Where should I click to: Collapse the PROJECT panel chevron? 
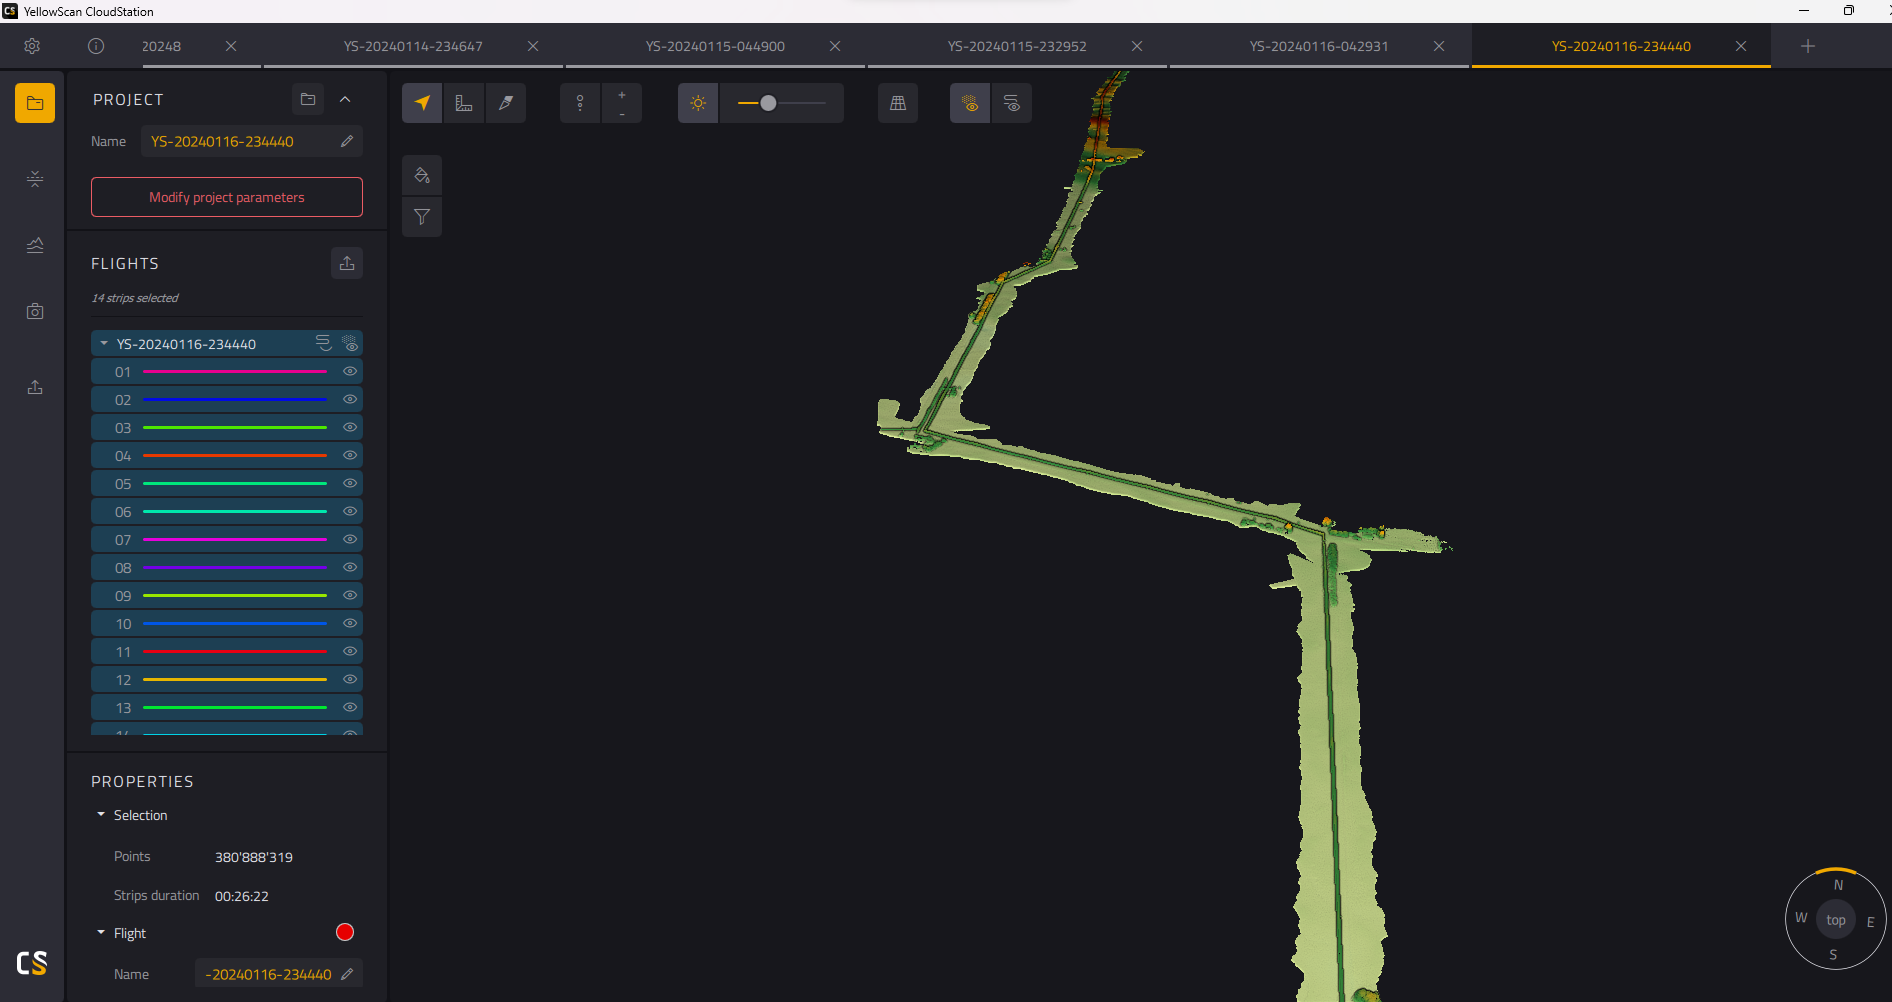pos(345,99)
